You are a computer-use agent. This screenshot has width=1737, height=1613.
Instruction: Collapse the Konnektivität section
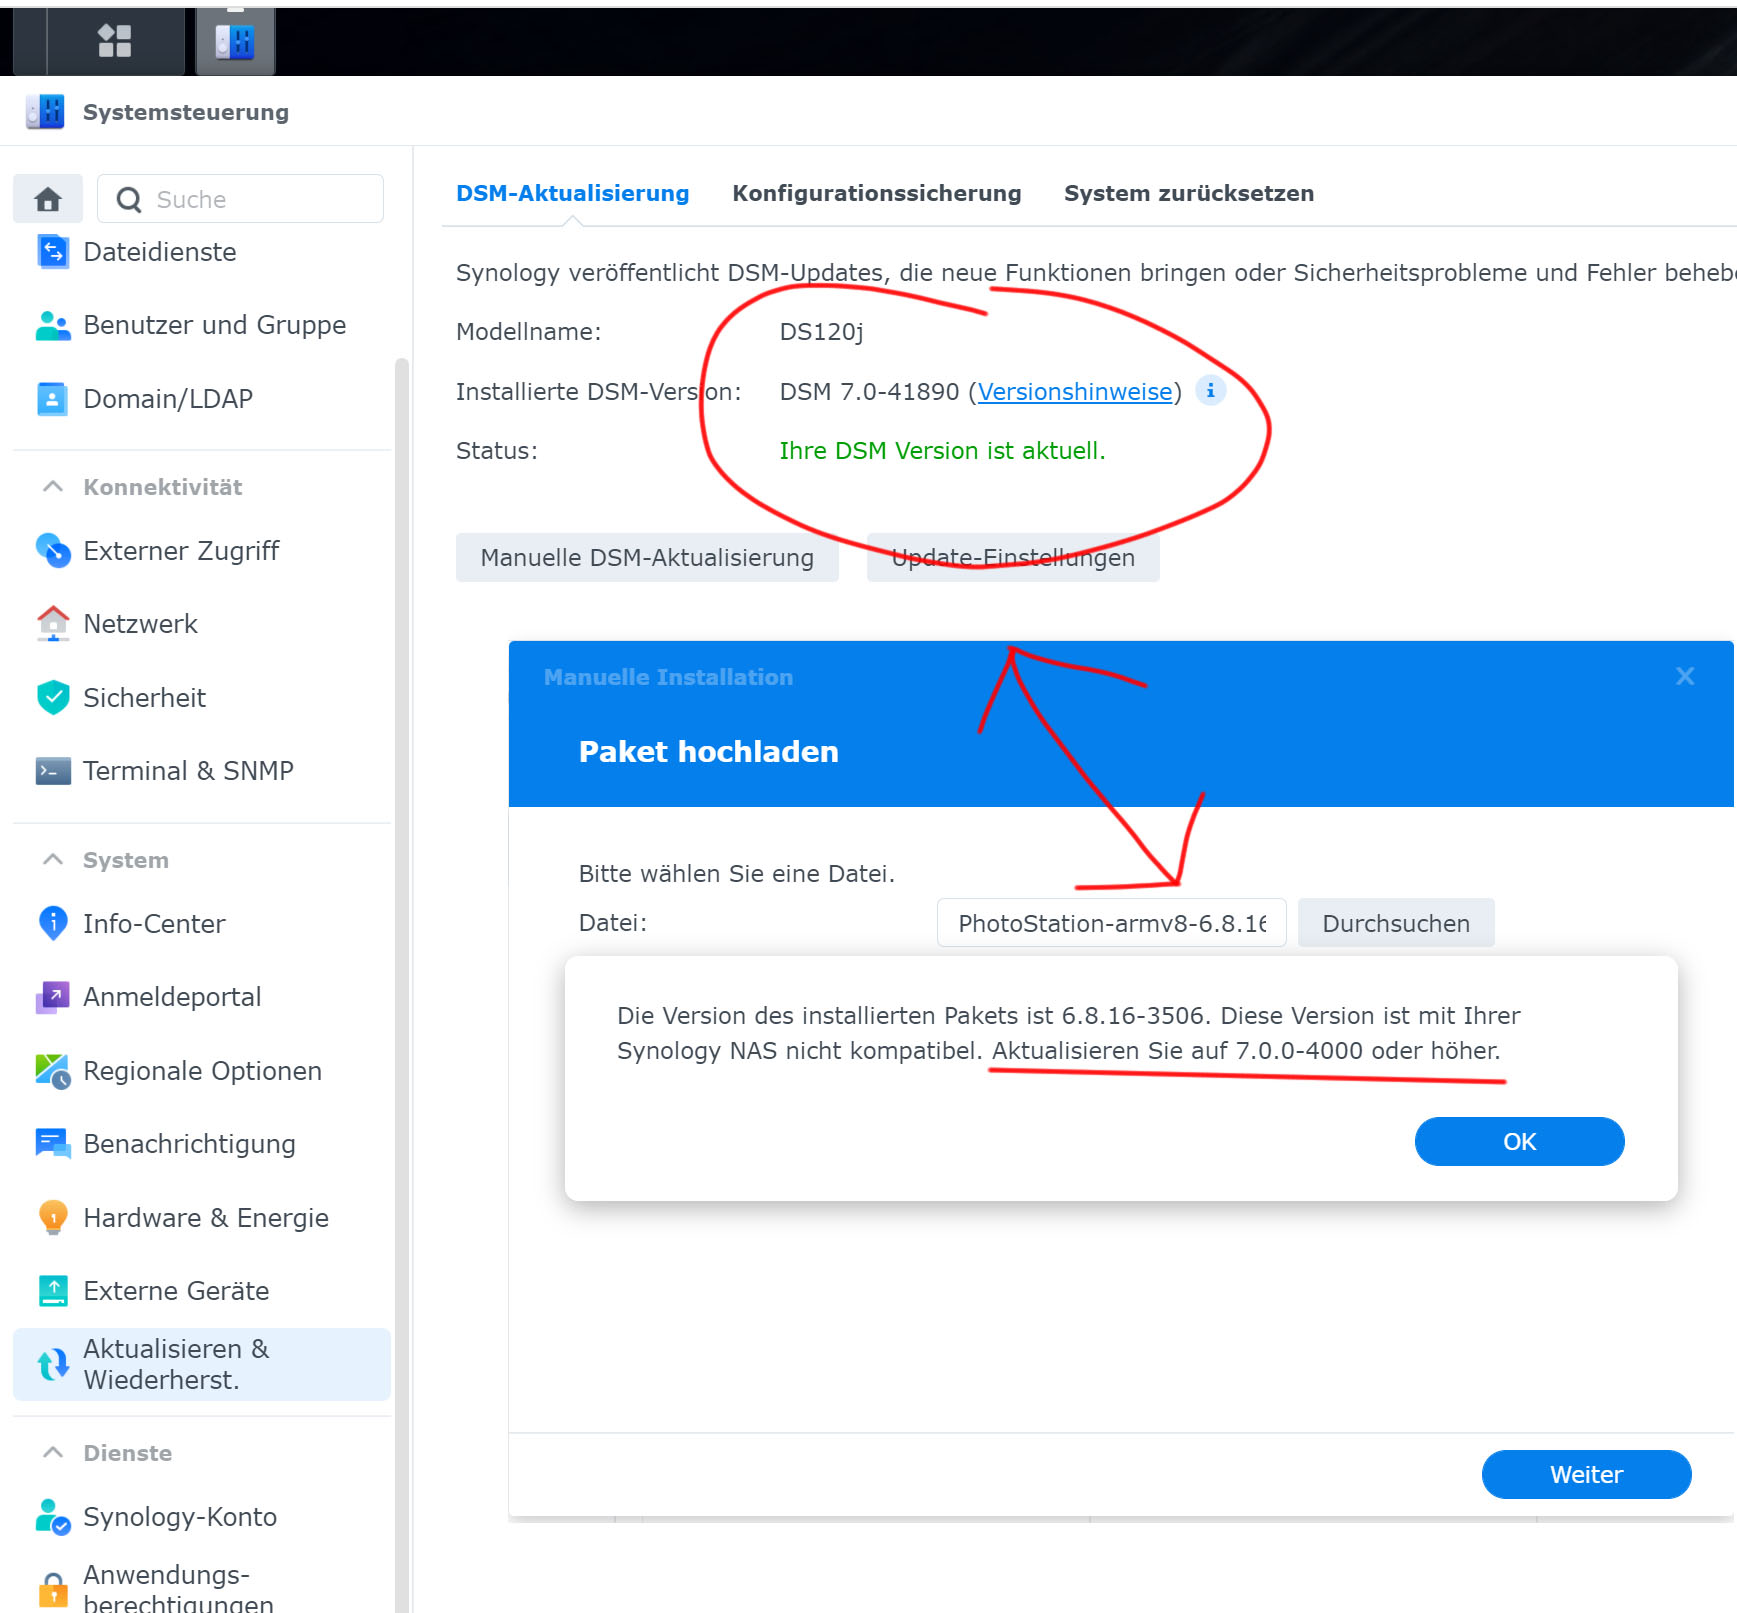tap(52, 486)
